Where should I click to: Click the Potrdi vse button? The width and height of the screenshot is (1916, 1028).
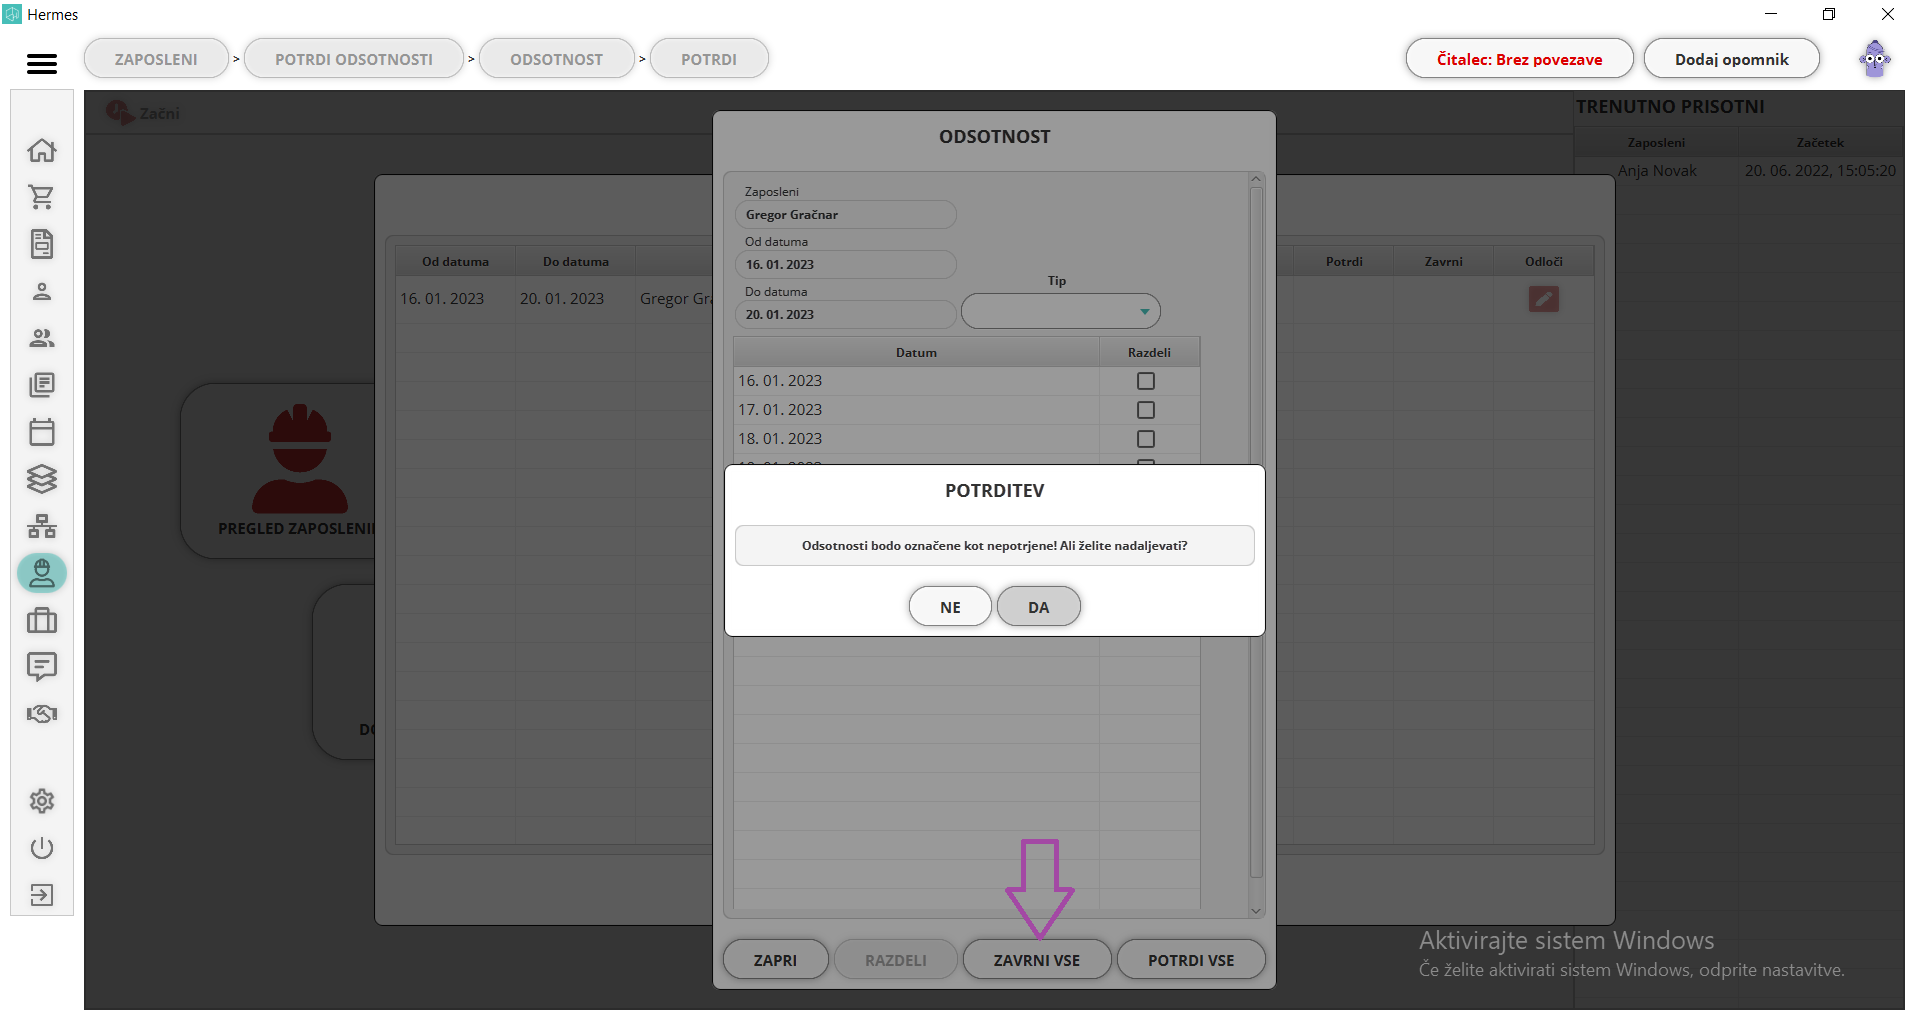[x=1191, y=960]
